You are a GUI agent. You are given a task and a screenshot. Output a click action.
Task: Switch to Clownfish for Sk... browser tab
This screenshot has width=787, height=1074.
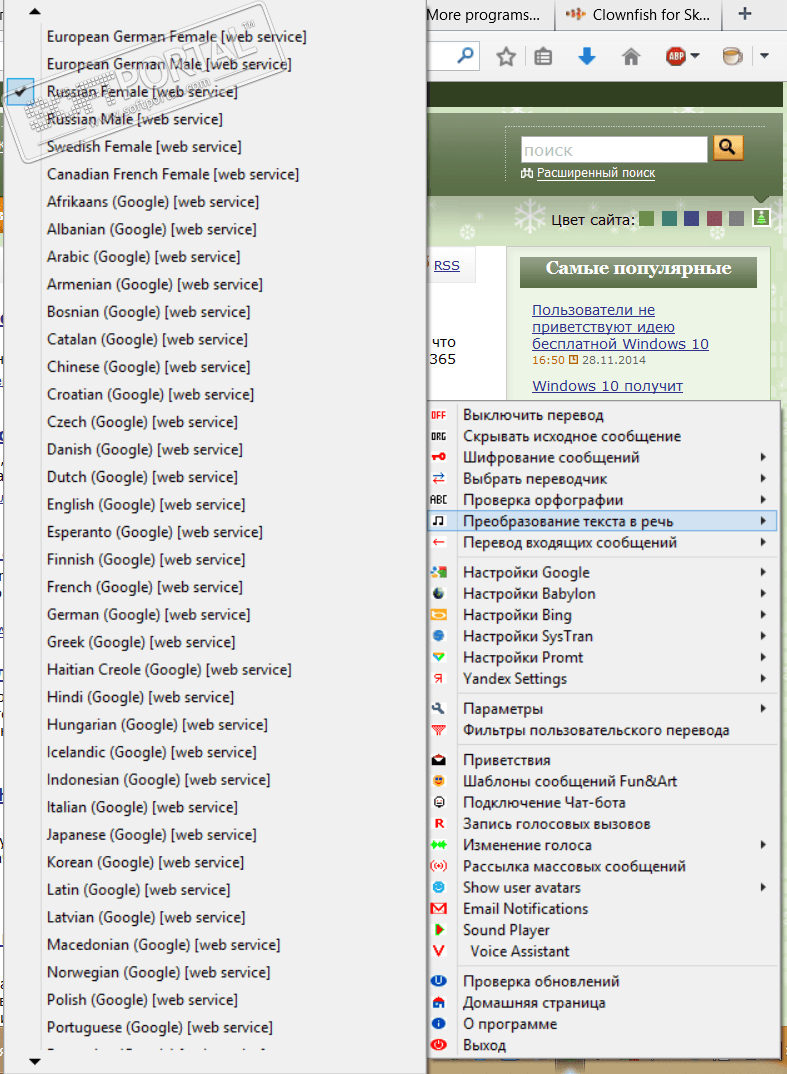tap(638, 14)
